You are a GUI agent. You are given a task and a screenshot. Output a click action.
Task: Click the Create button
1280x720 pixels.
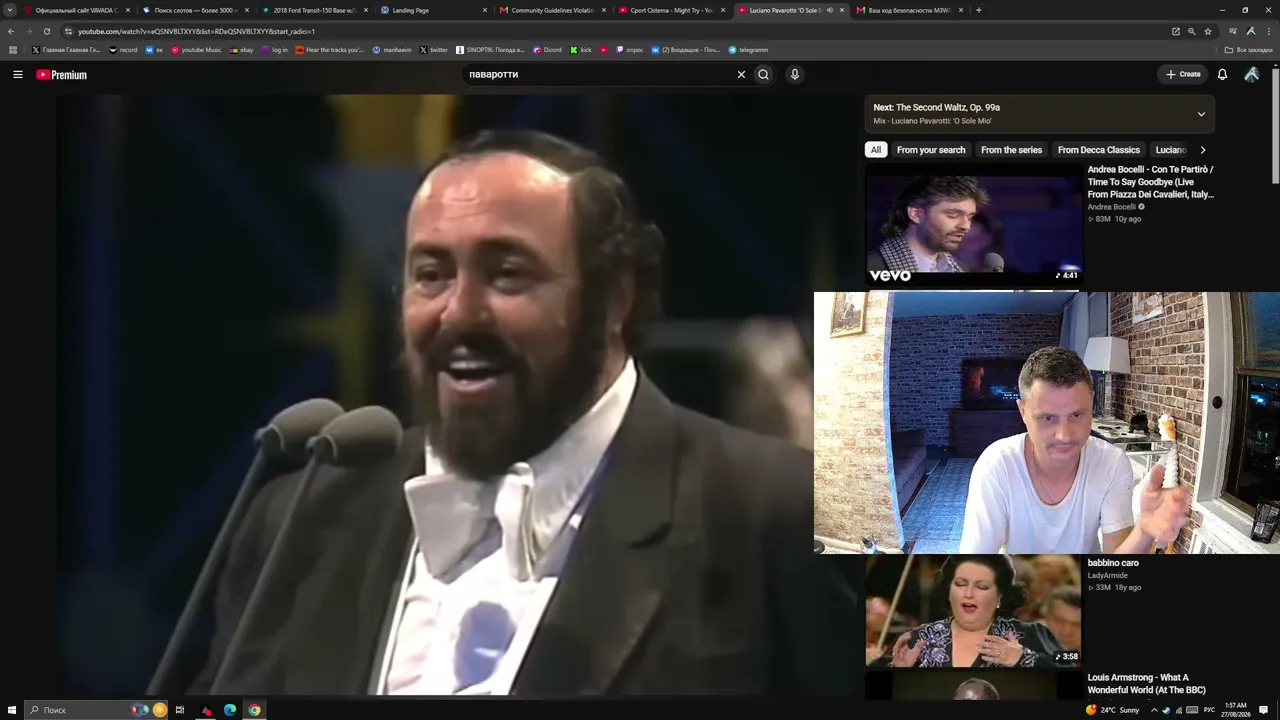[1183, 74]
